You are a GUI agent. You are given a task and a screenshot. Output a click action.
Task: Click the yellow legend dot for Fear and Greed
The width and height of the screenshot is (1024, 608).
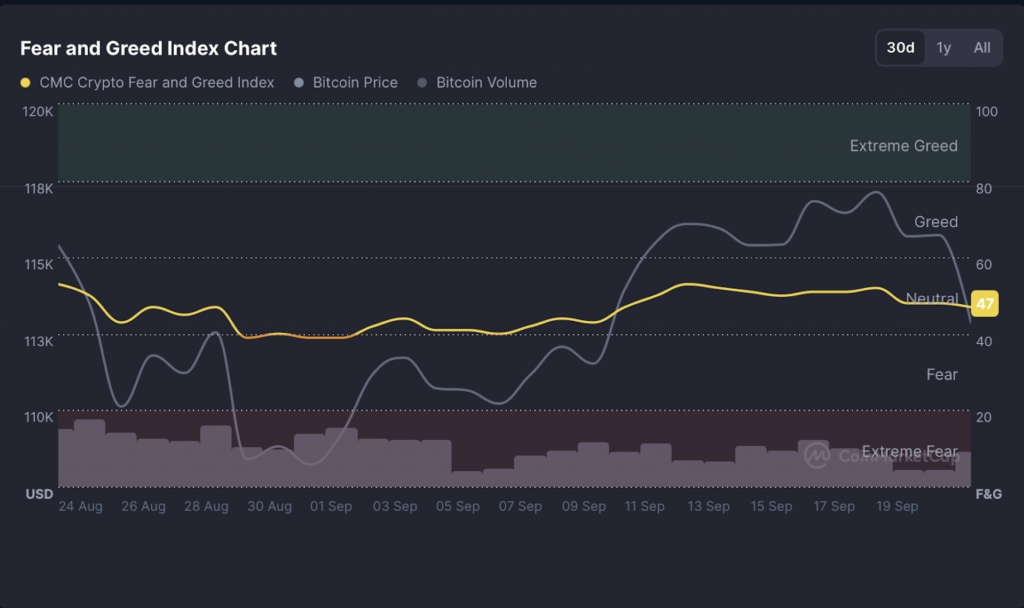click(x=26, y=83)
